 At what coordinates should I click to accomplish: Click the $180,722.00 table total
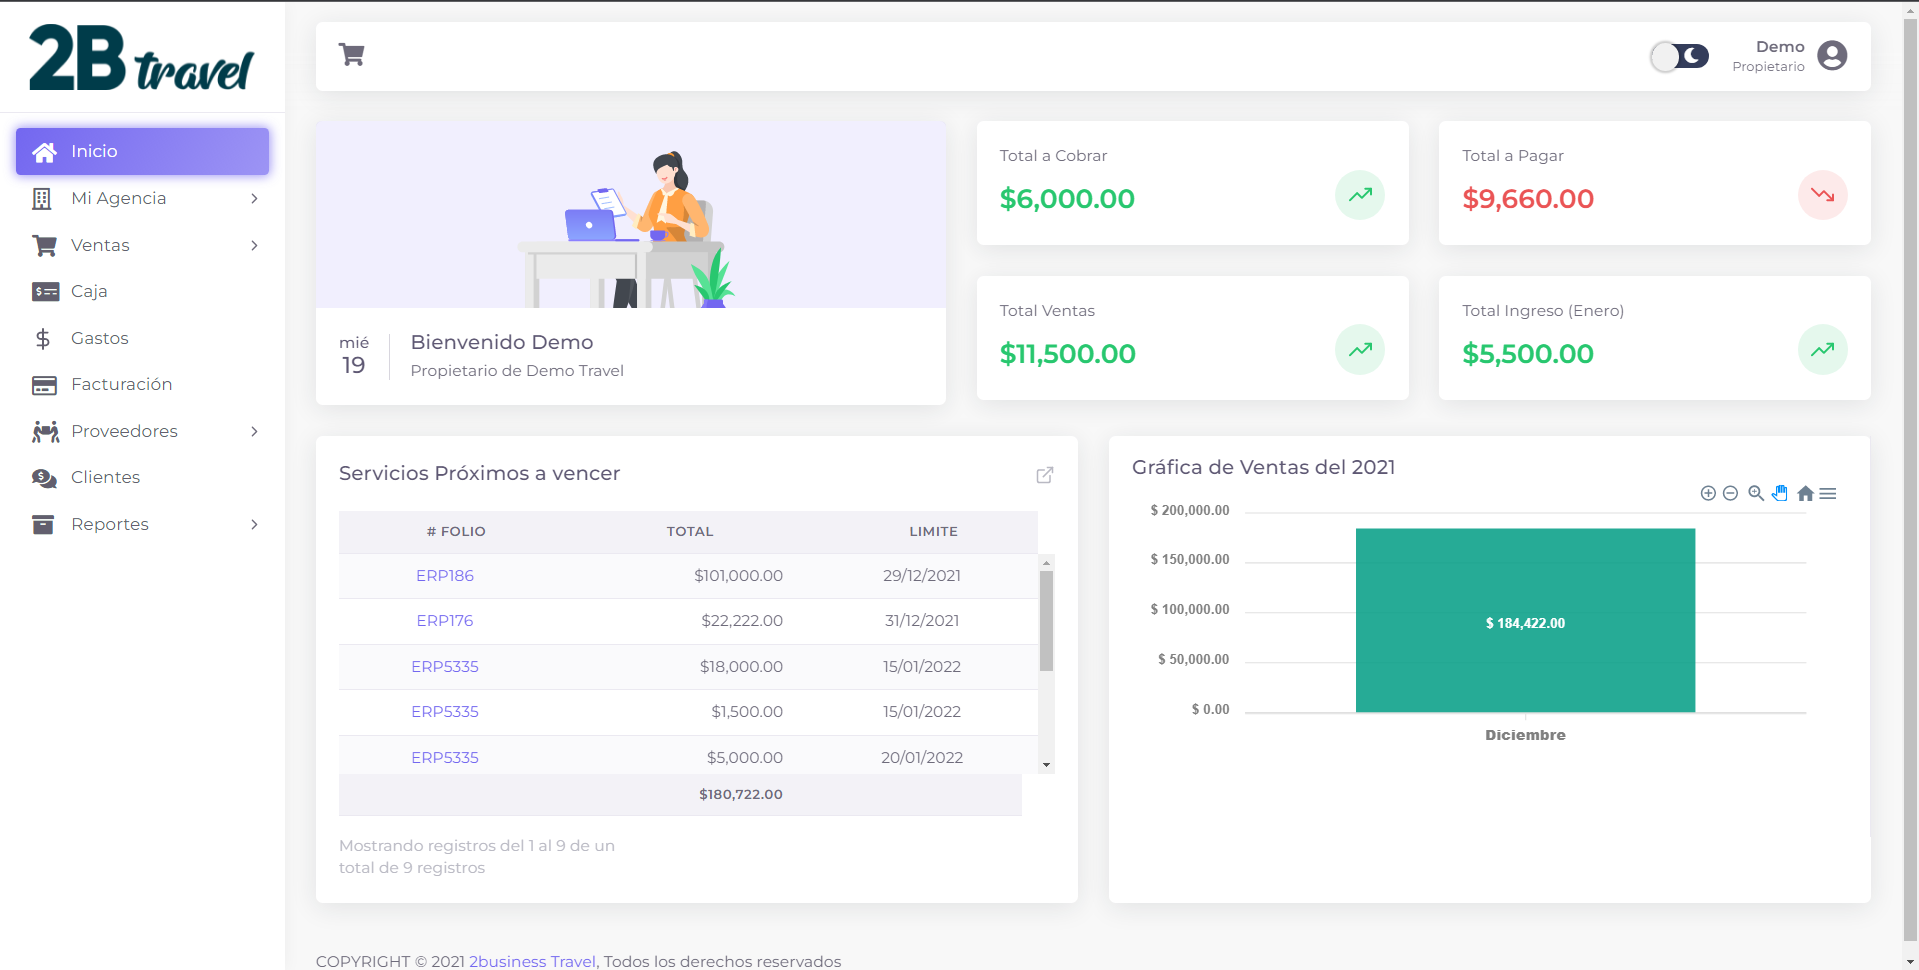coord(740,794)
